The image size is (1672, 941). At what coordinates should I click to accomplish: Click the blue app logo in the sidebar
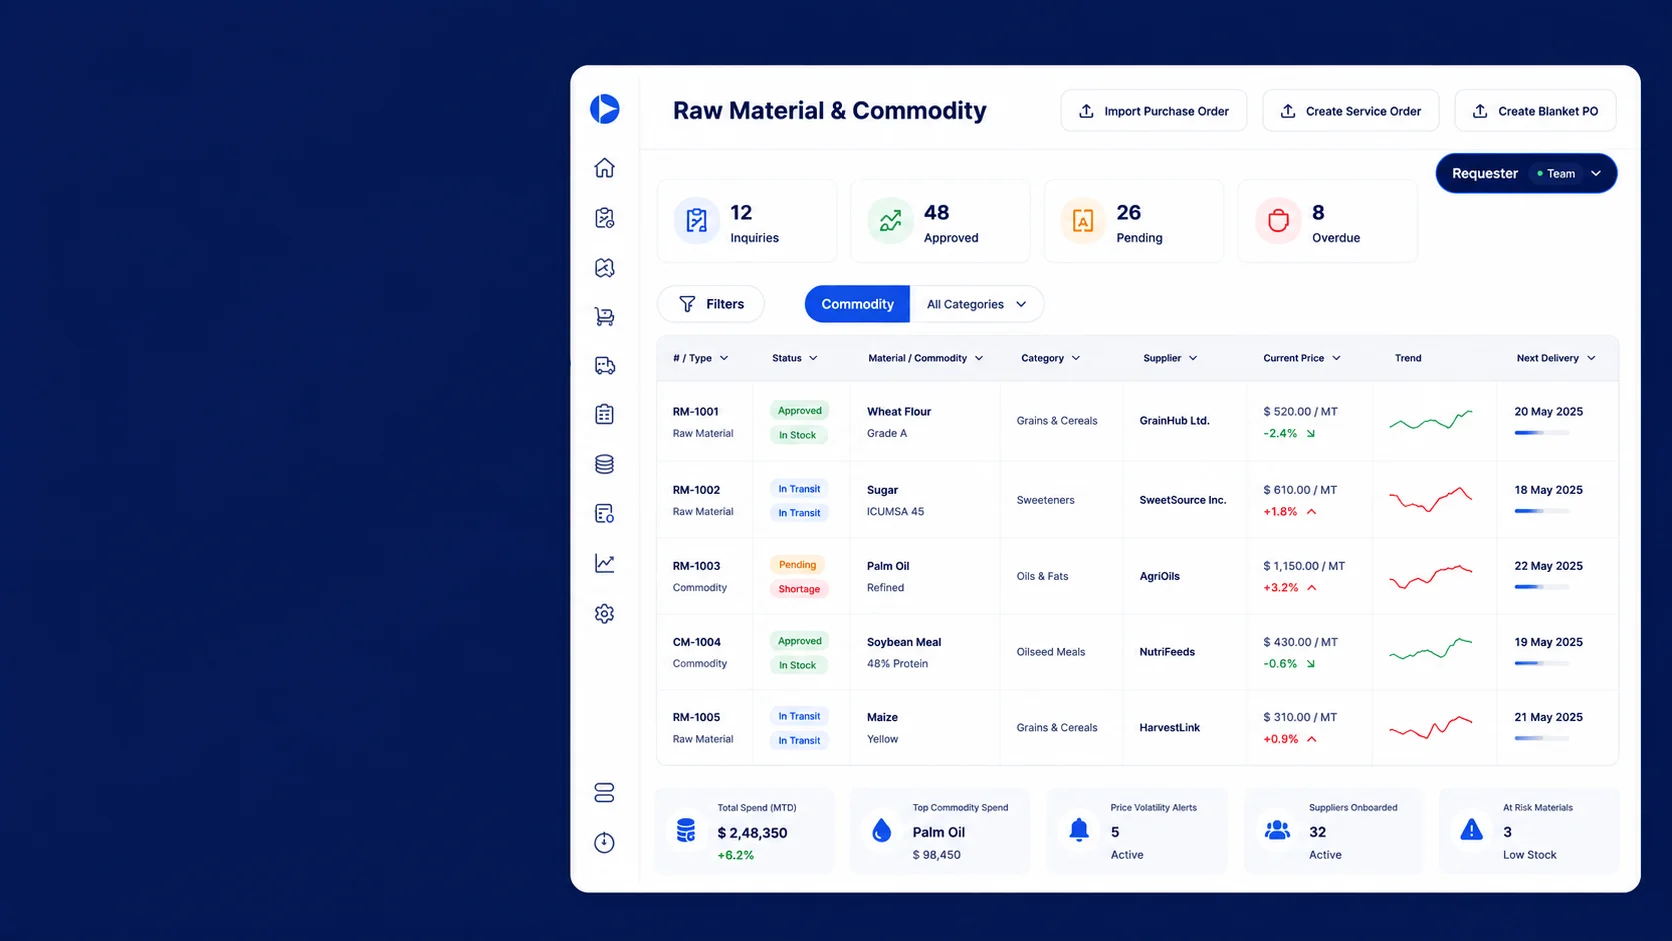tap(604, 108)
